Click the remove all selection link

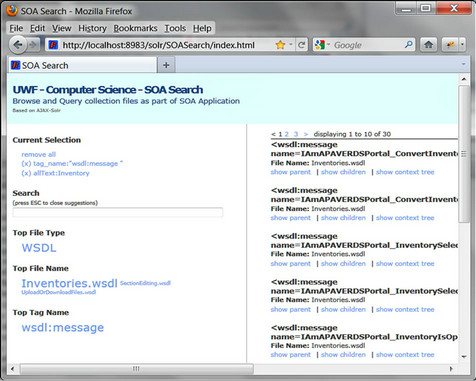(39, 154)
